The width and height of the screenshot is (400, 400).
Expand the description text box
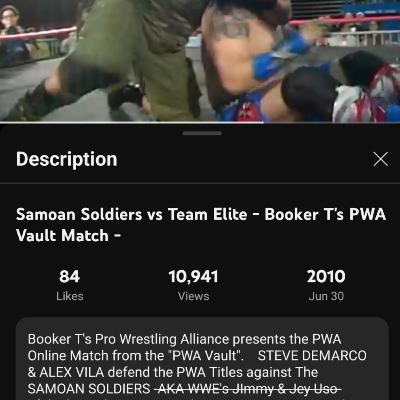point(202,359)
